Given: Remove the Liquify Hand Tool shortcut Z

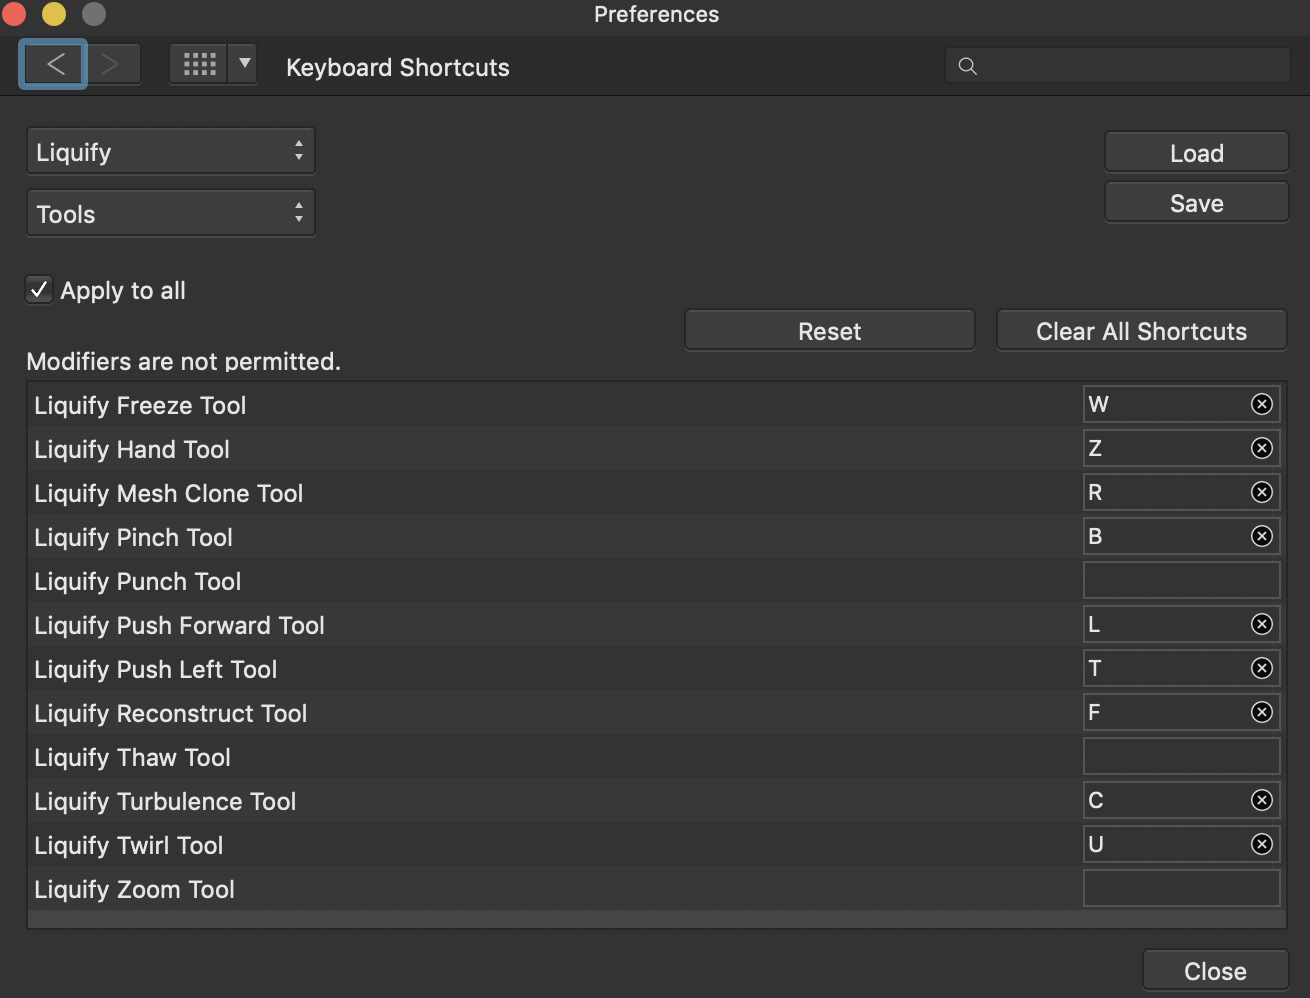Looking at the screenshot, I should (x=1262, y=448).
